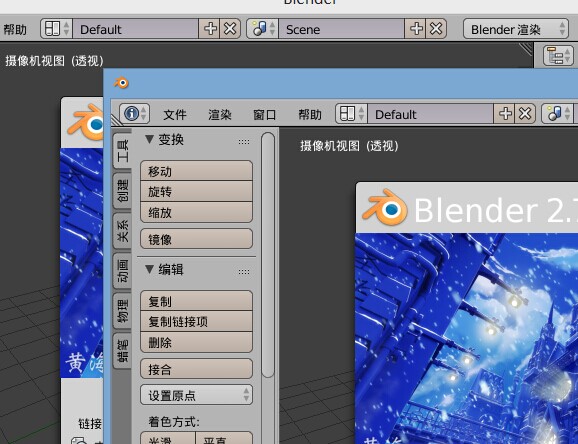Click the 接合 button
578x444 pixels.
[x=196, y=369]
